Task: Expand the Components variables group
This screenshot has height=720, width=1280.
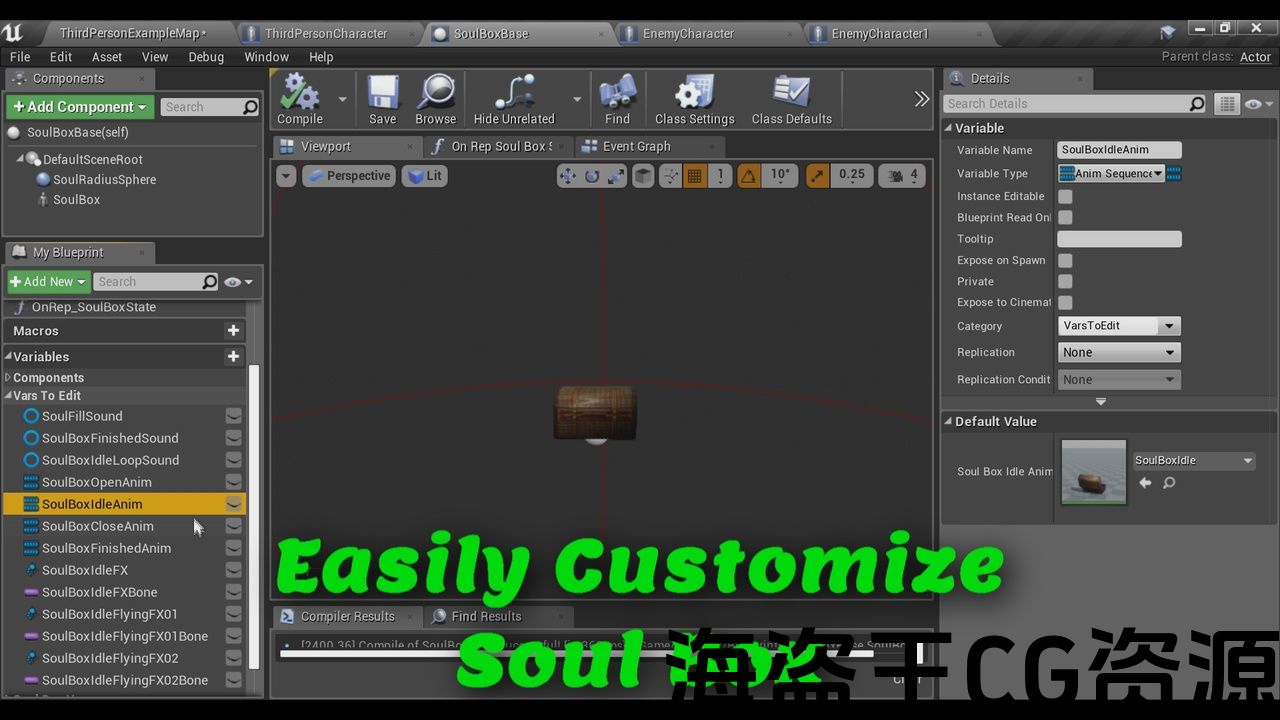Action: (9, 378)
